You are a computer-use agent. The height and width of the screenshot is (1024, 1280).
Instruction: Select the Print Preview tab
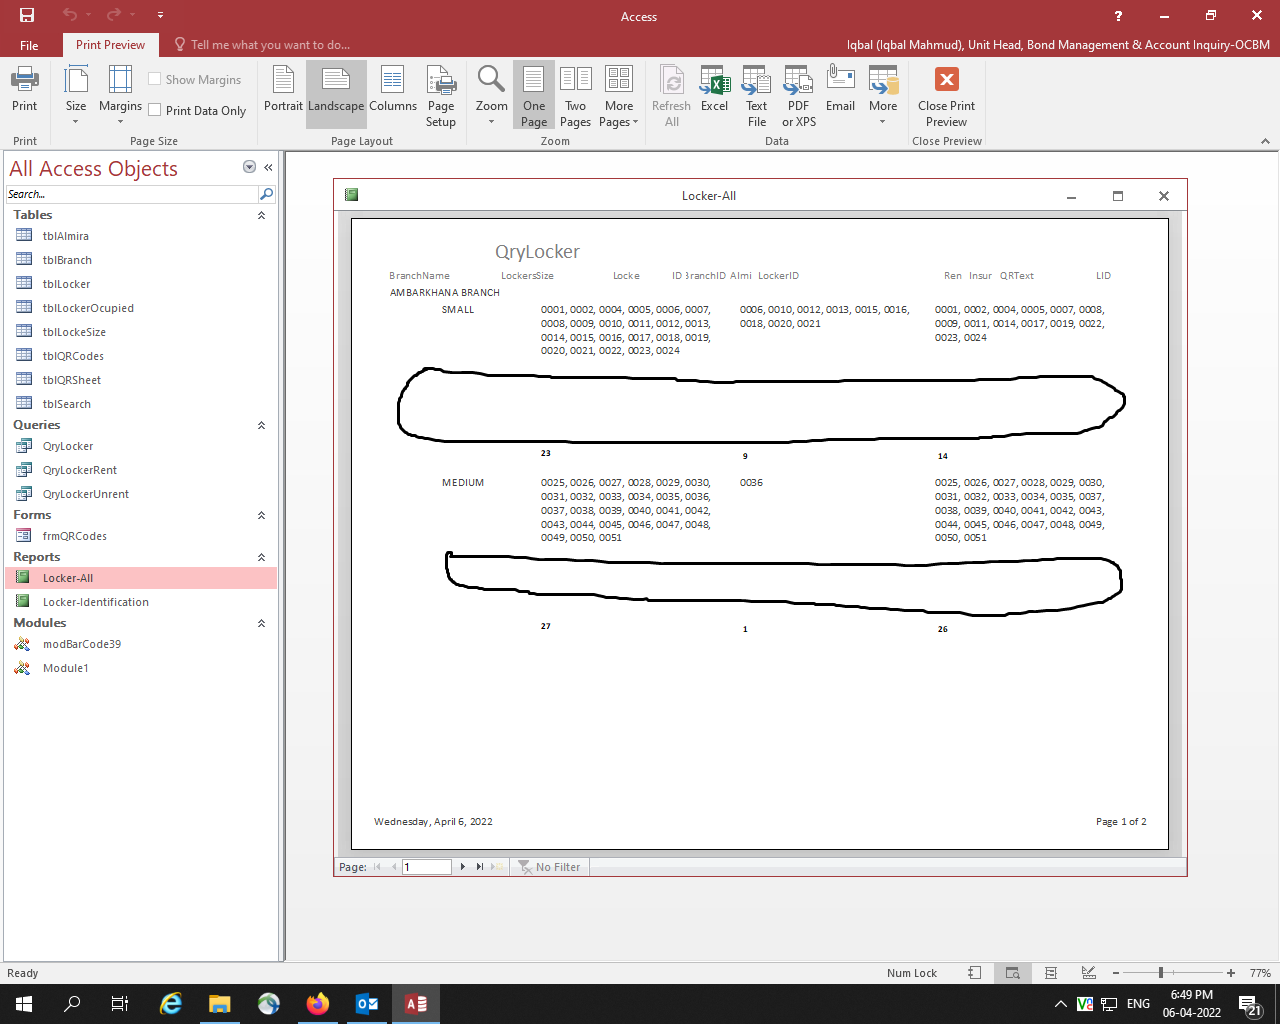pyautogui.click(x=110, y=45)
